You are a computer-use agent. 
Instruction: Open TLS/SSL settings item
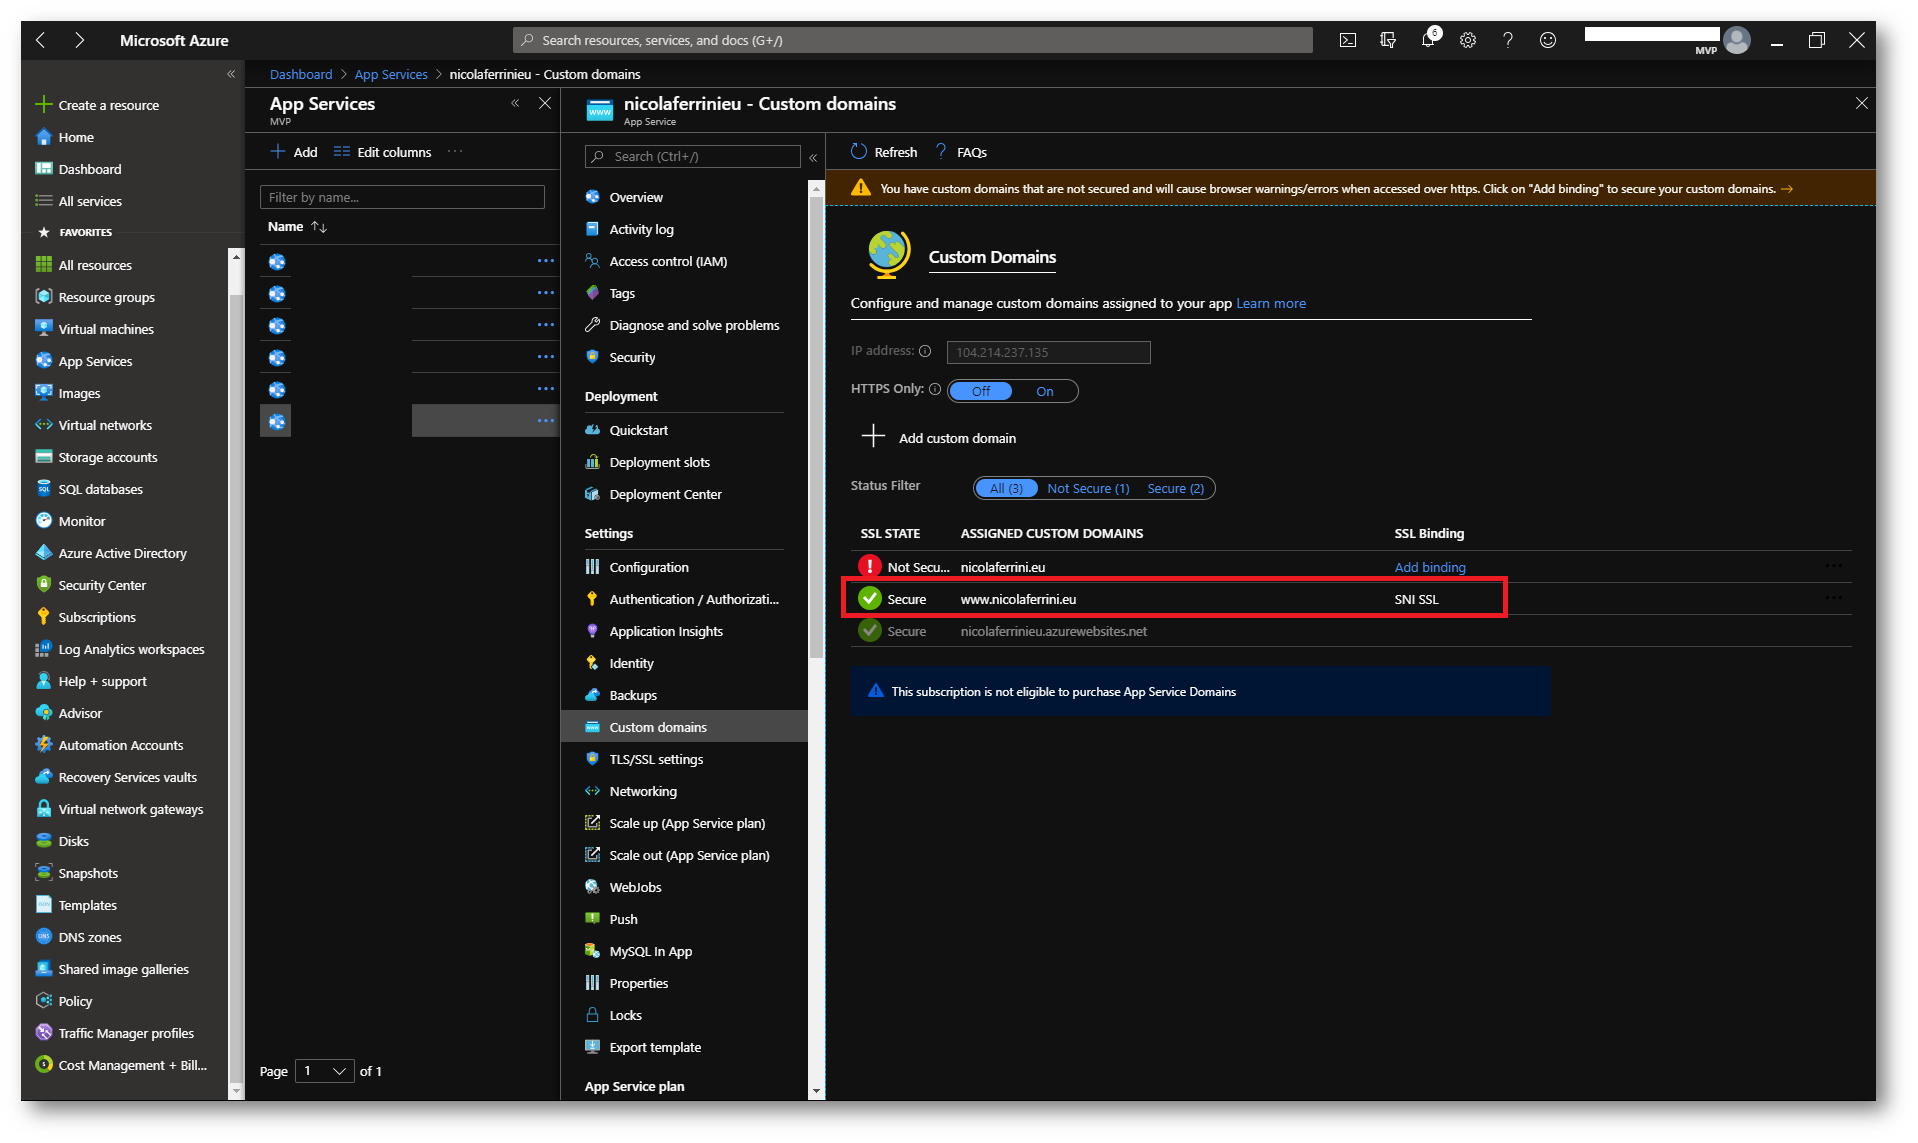click(x=656, y=759)
